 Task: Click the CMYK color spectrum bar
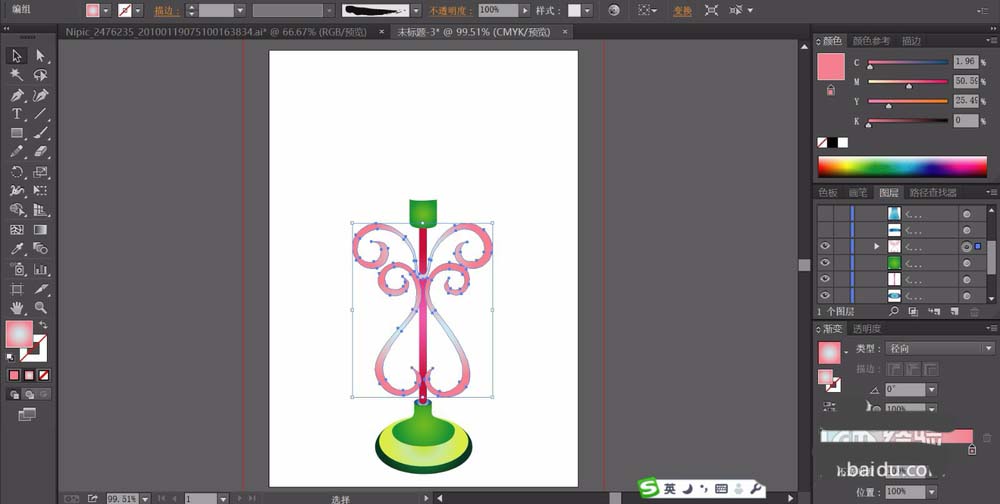902,166
